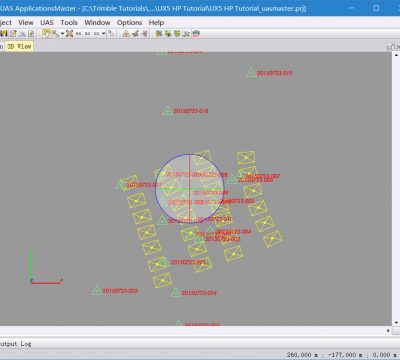This screenshot has height=360, width=400.
Task: Click the edit project pencil icon
Action: (x=13, y=33)
